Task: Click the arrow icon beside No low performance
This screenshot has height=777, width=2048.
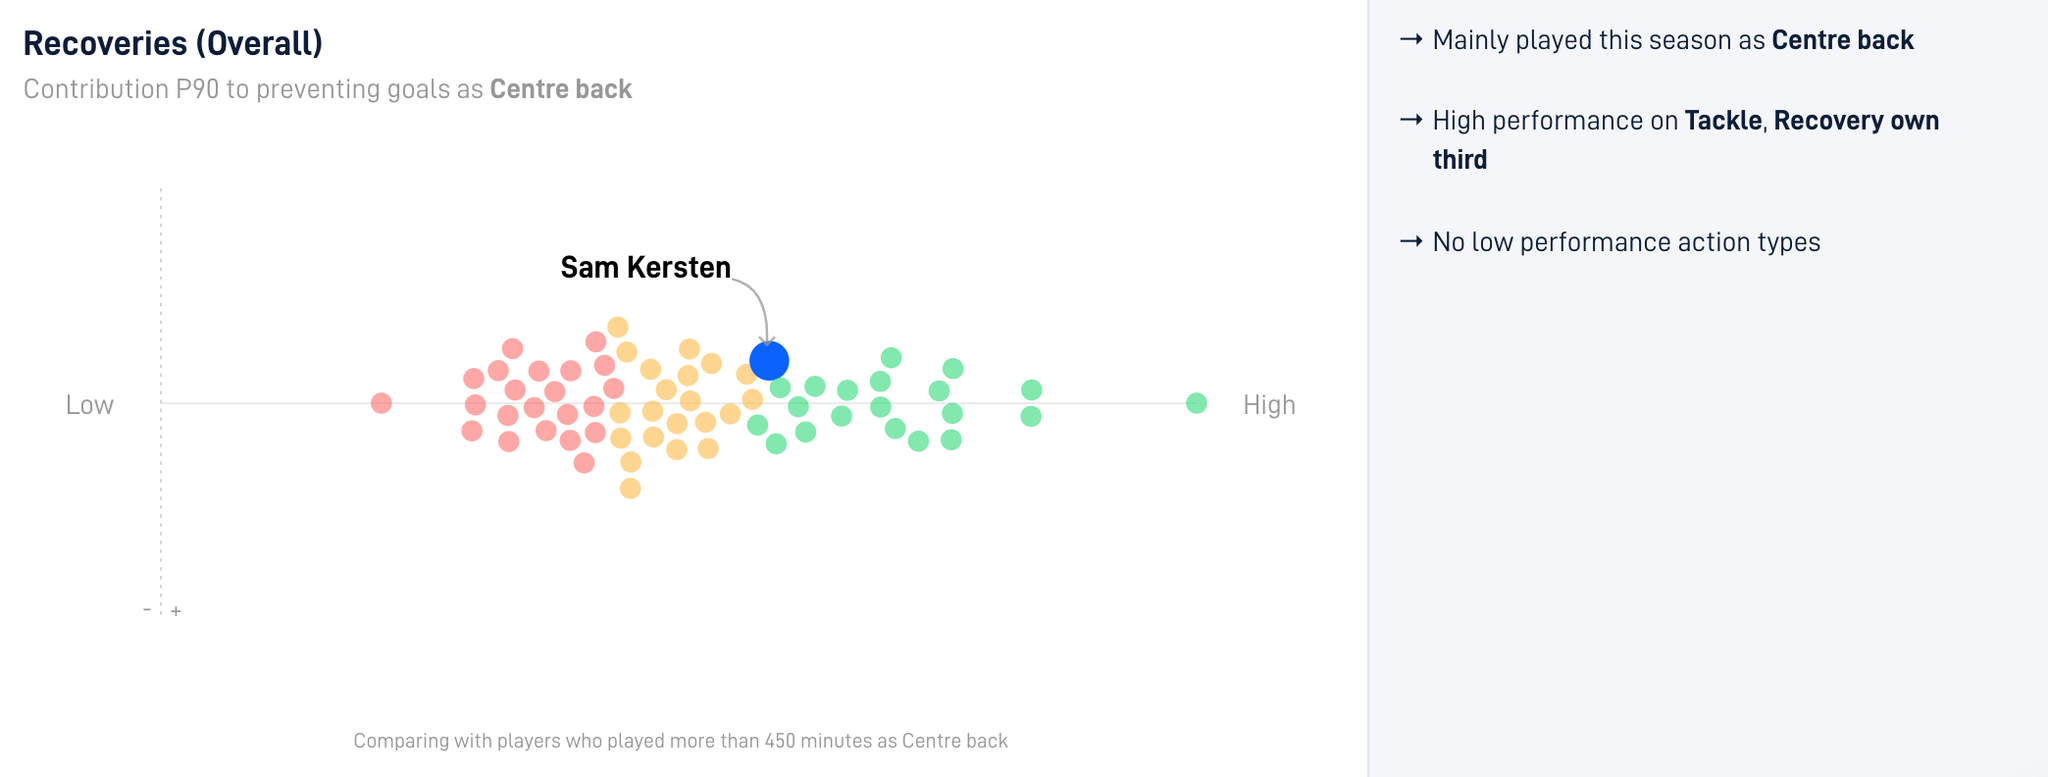Action: pos(1411,241)
